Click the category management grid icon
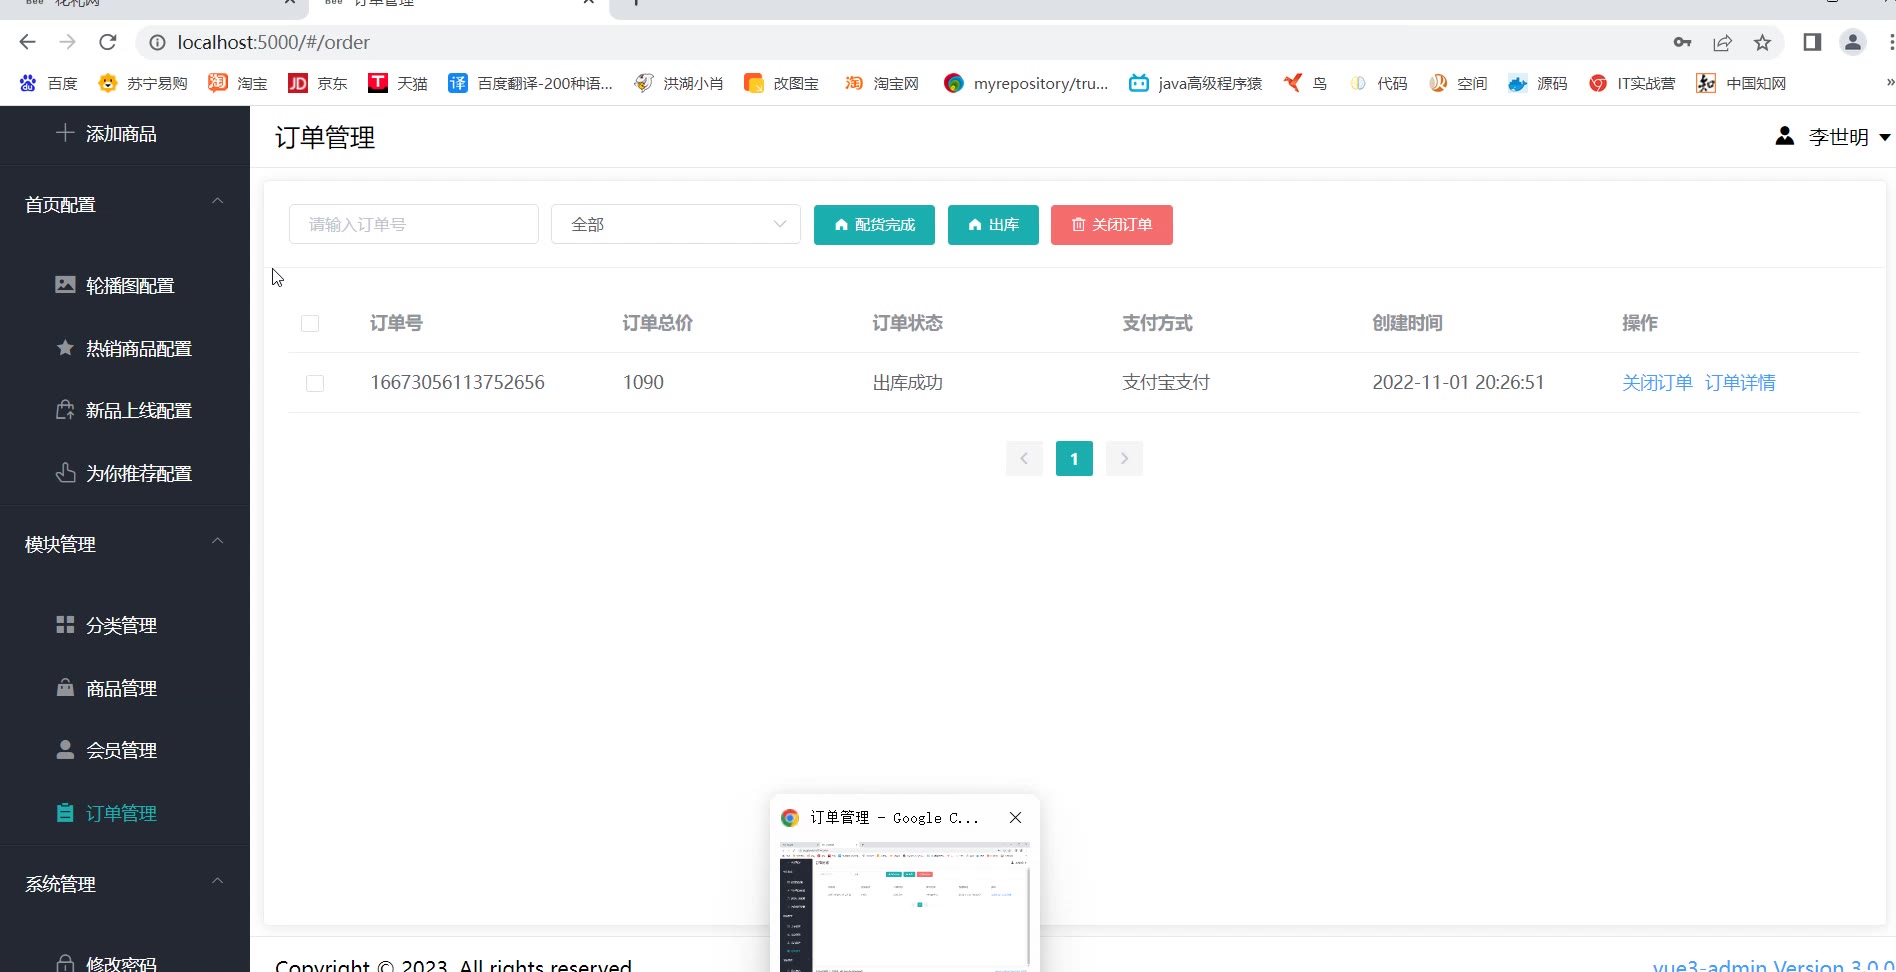 65,625
